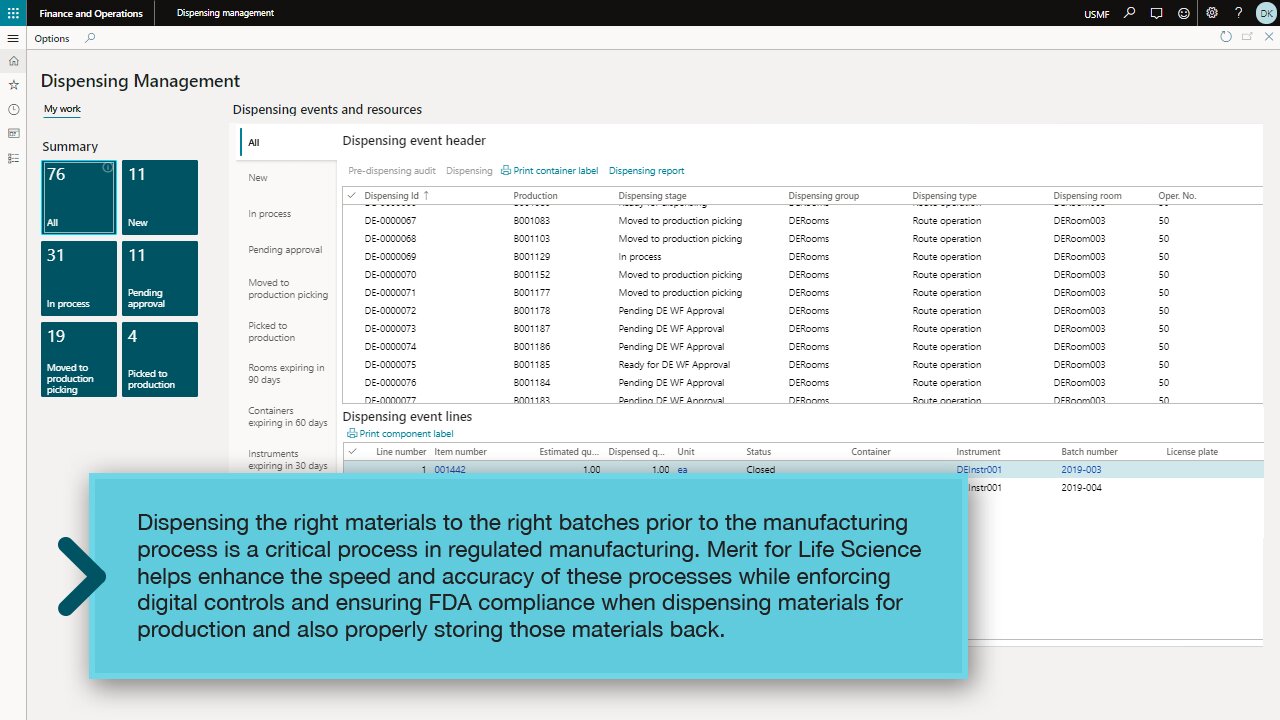Open Recent clock icon in sidebar
The width and height of the screenshot is (1280, 720).
click(13, 109)
